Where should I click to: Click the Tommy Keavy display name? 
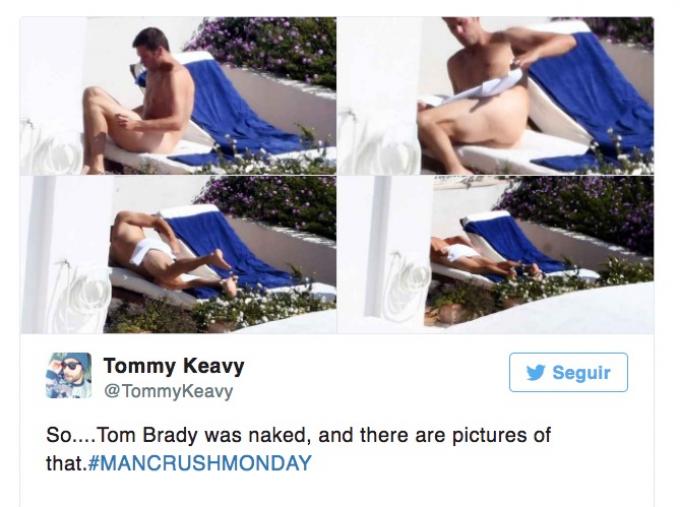pyautogui.click(x=173, y=366)
